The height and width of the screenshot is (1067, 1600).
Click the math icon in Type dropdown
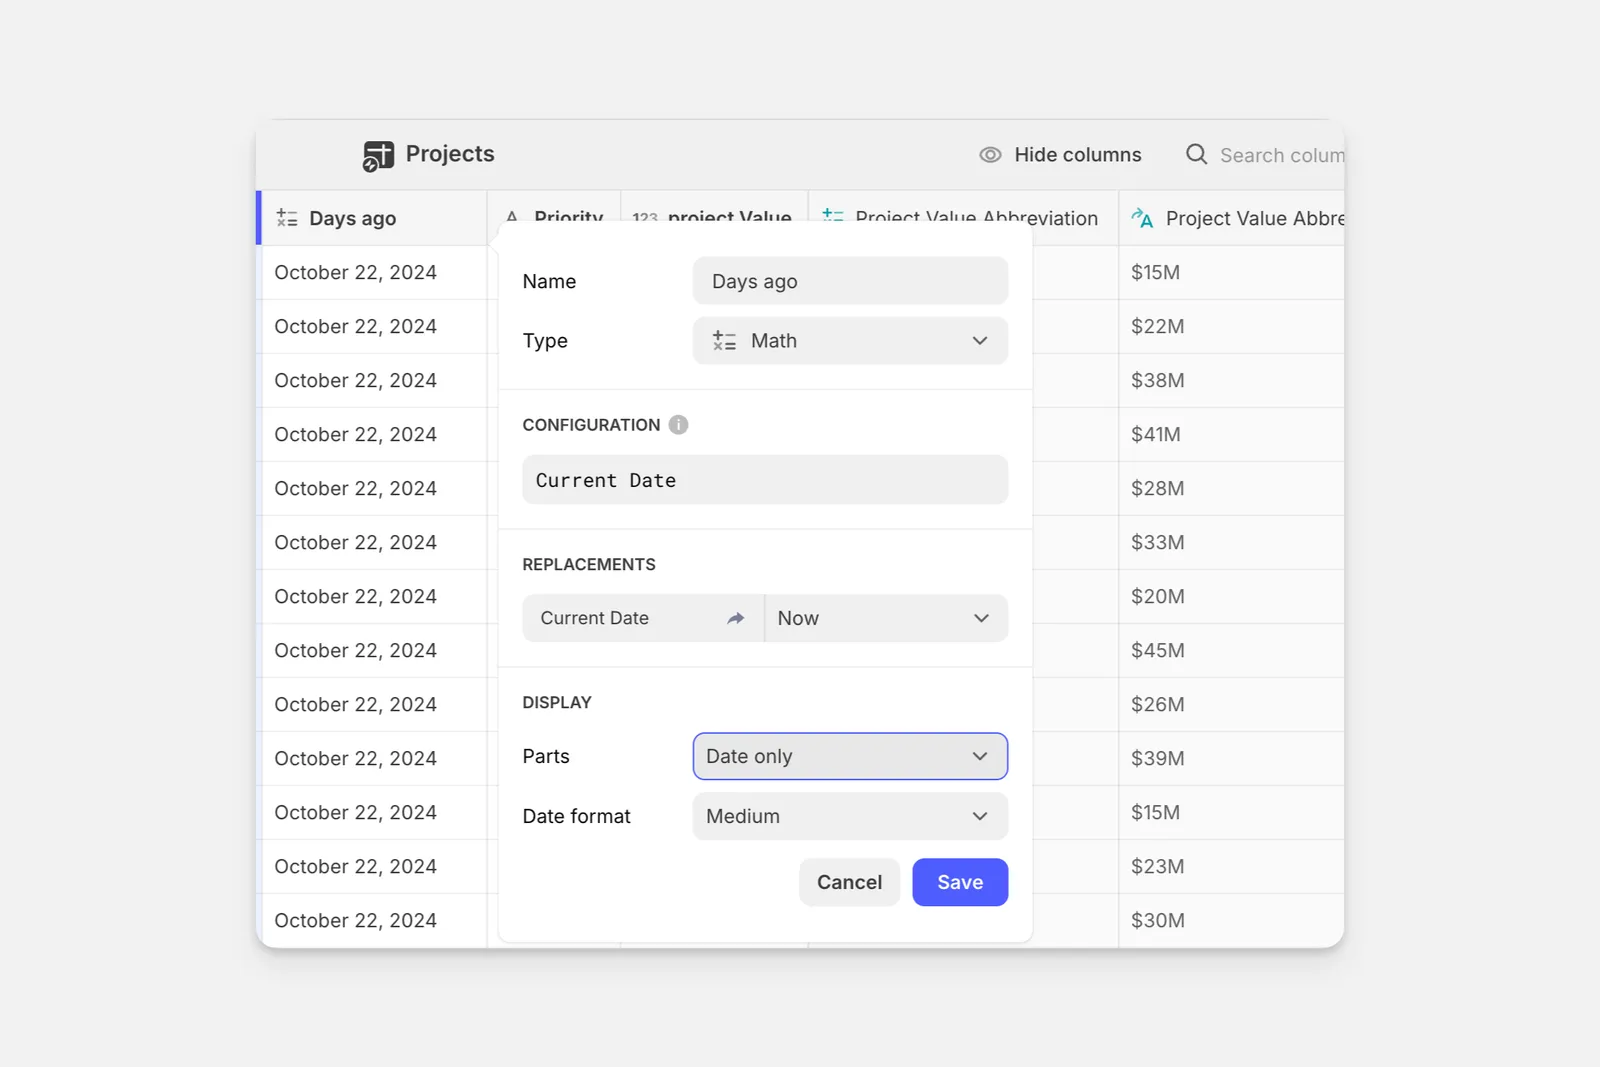click(x=724, y=341)
